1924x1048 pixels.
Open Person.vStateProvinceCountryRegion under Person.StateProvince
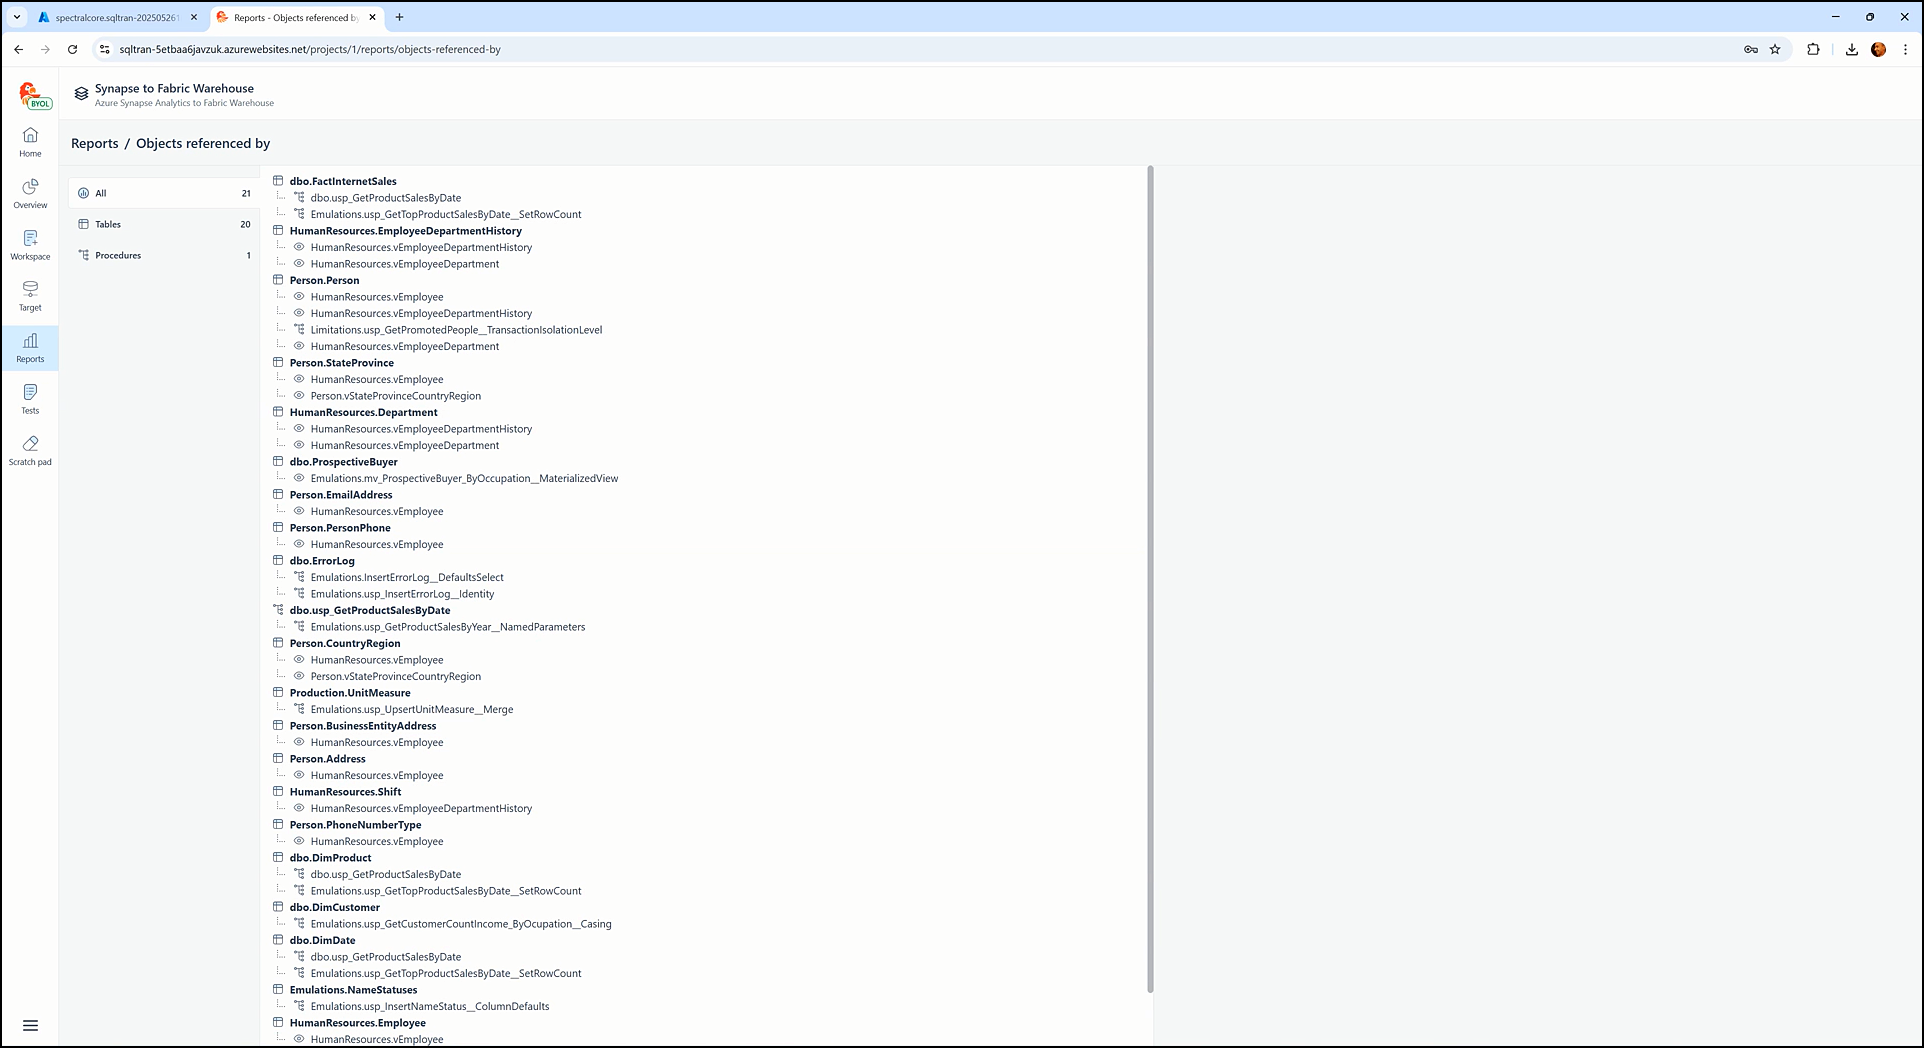coord(395,396)
